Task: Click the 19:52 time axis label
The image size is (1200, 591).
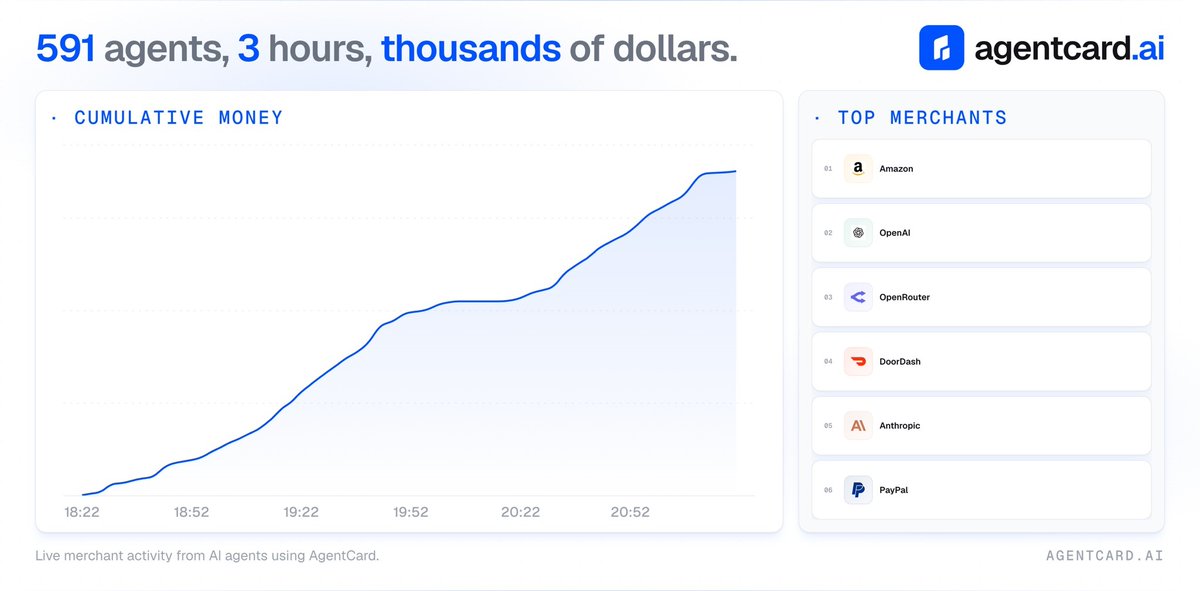Action: point(411,512)
